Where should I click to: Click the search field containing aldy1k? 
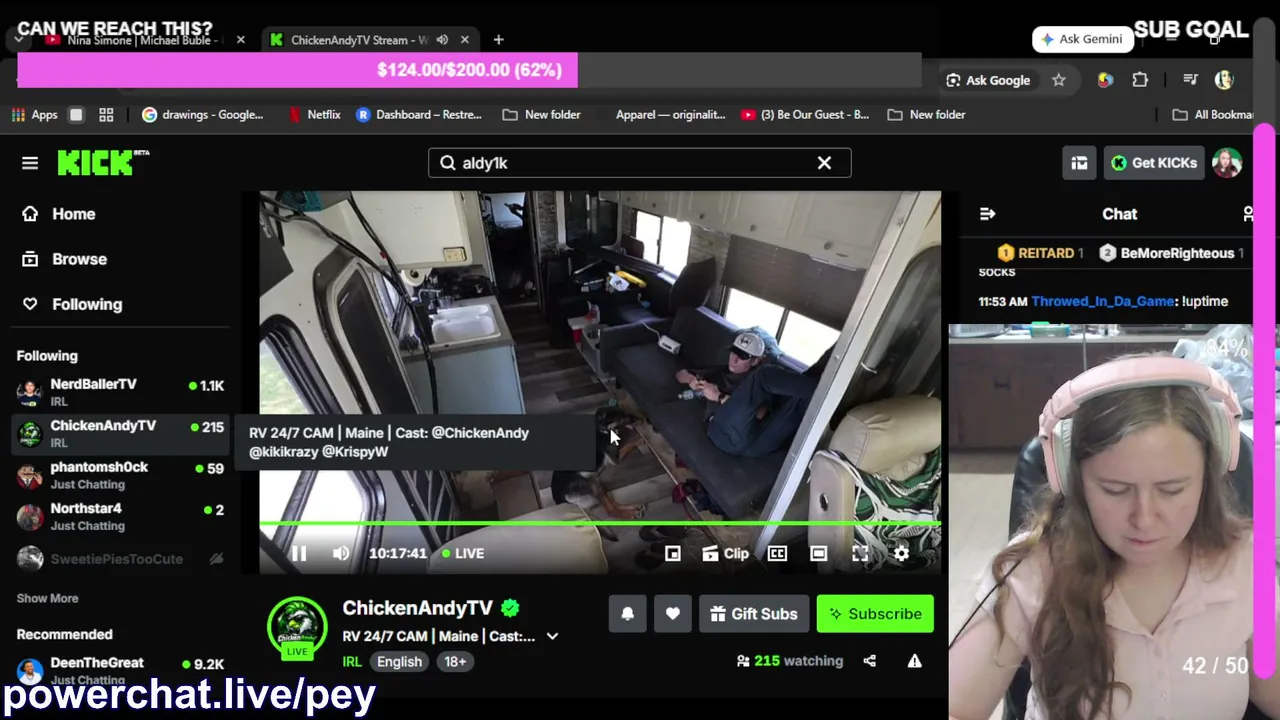[639, 163]
